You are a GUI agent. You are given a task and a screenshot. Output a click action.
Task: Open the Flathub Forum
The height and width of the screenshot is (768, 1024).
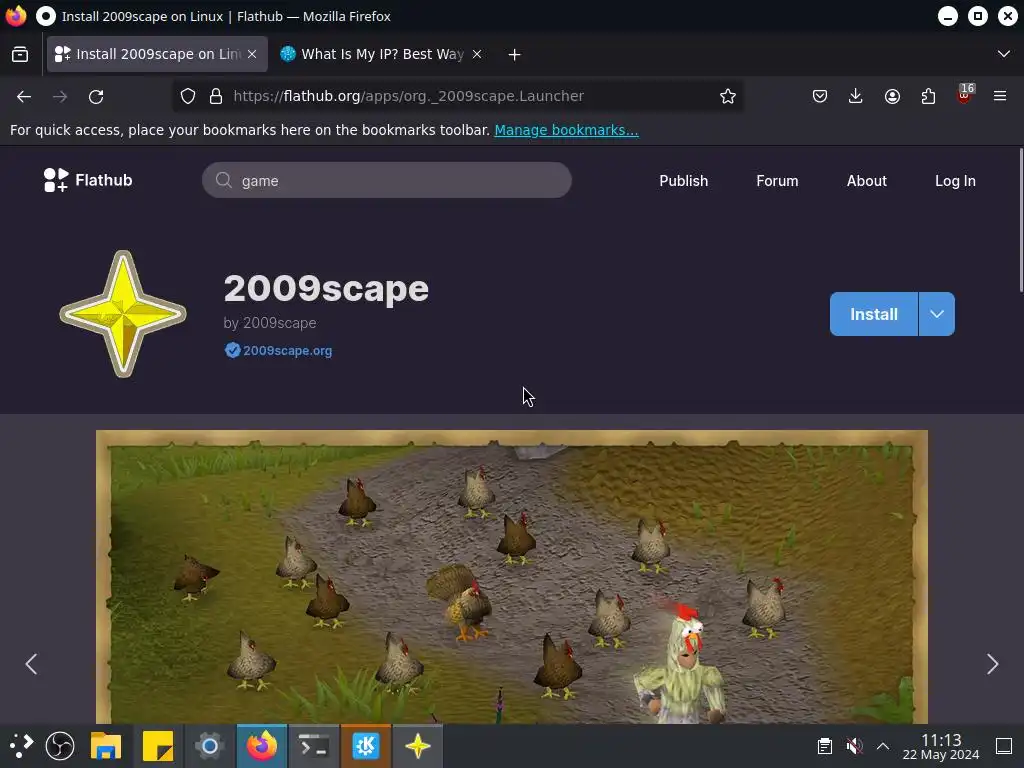(777, 181)
